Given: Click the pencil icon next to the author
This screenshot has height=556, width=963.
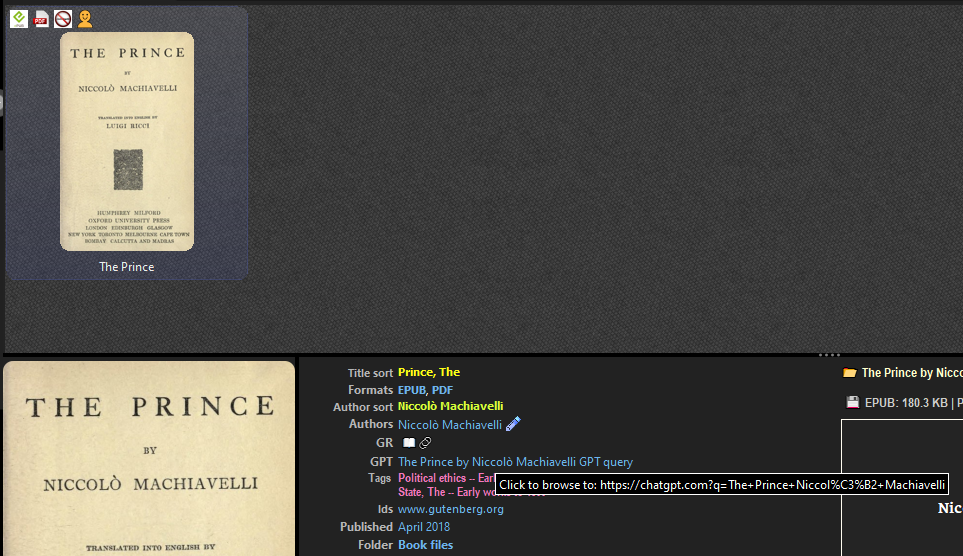Looking at the screenshot, I should coord(513,424).
